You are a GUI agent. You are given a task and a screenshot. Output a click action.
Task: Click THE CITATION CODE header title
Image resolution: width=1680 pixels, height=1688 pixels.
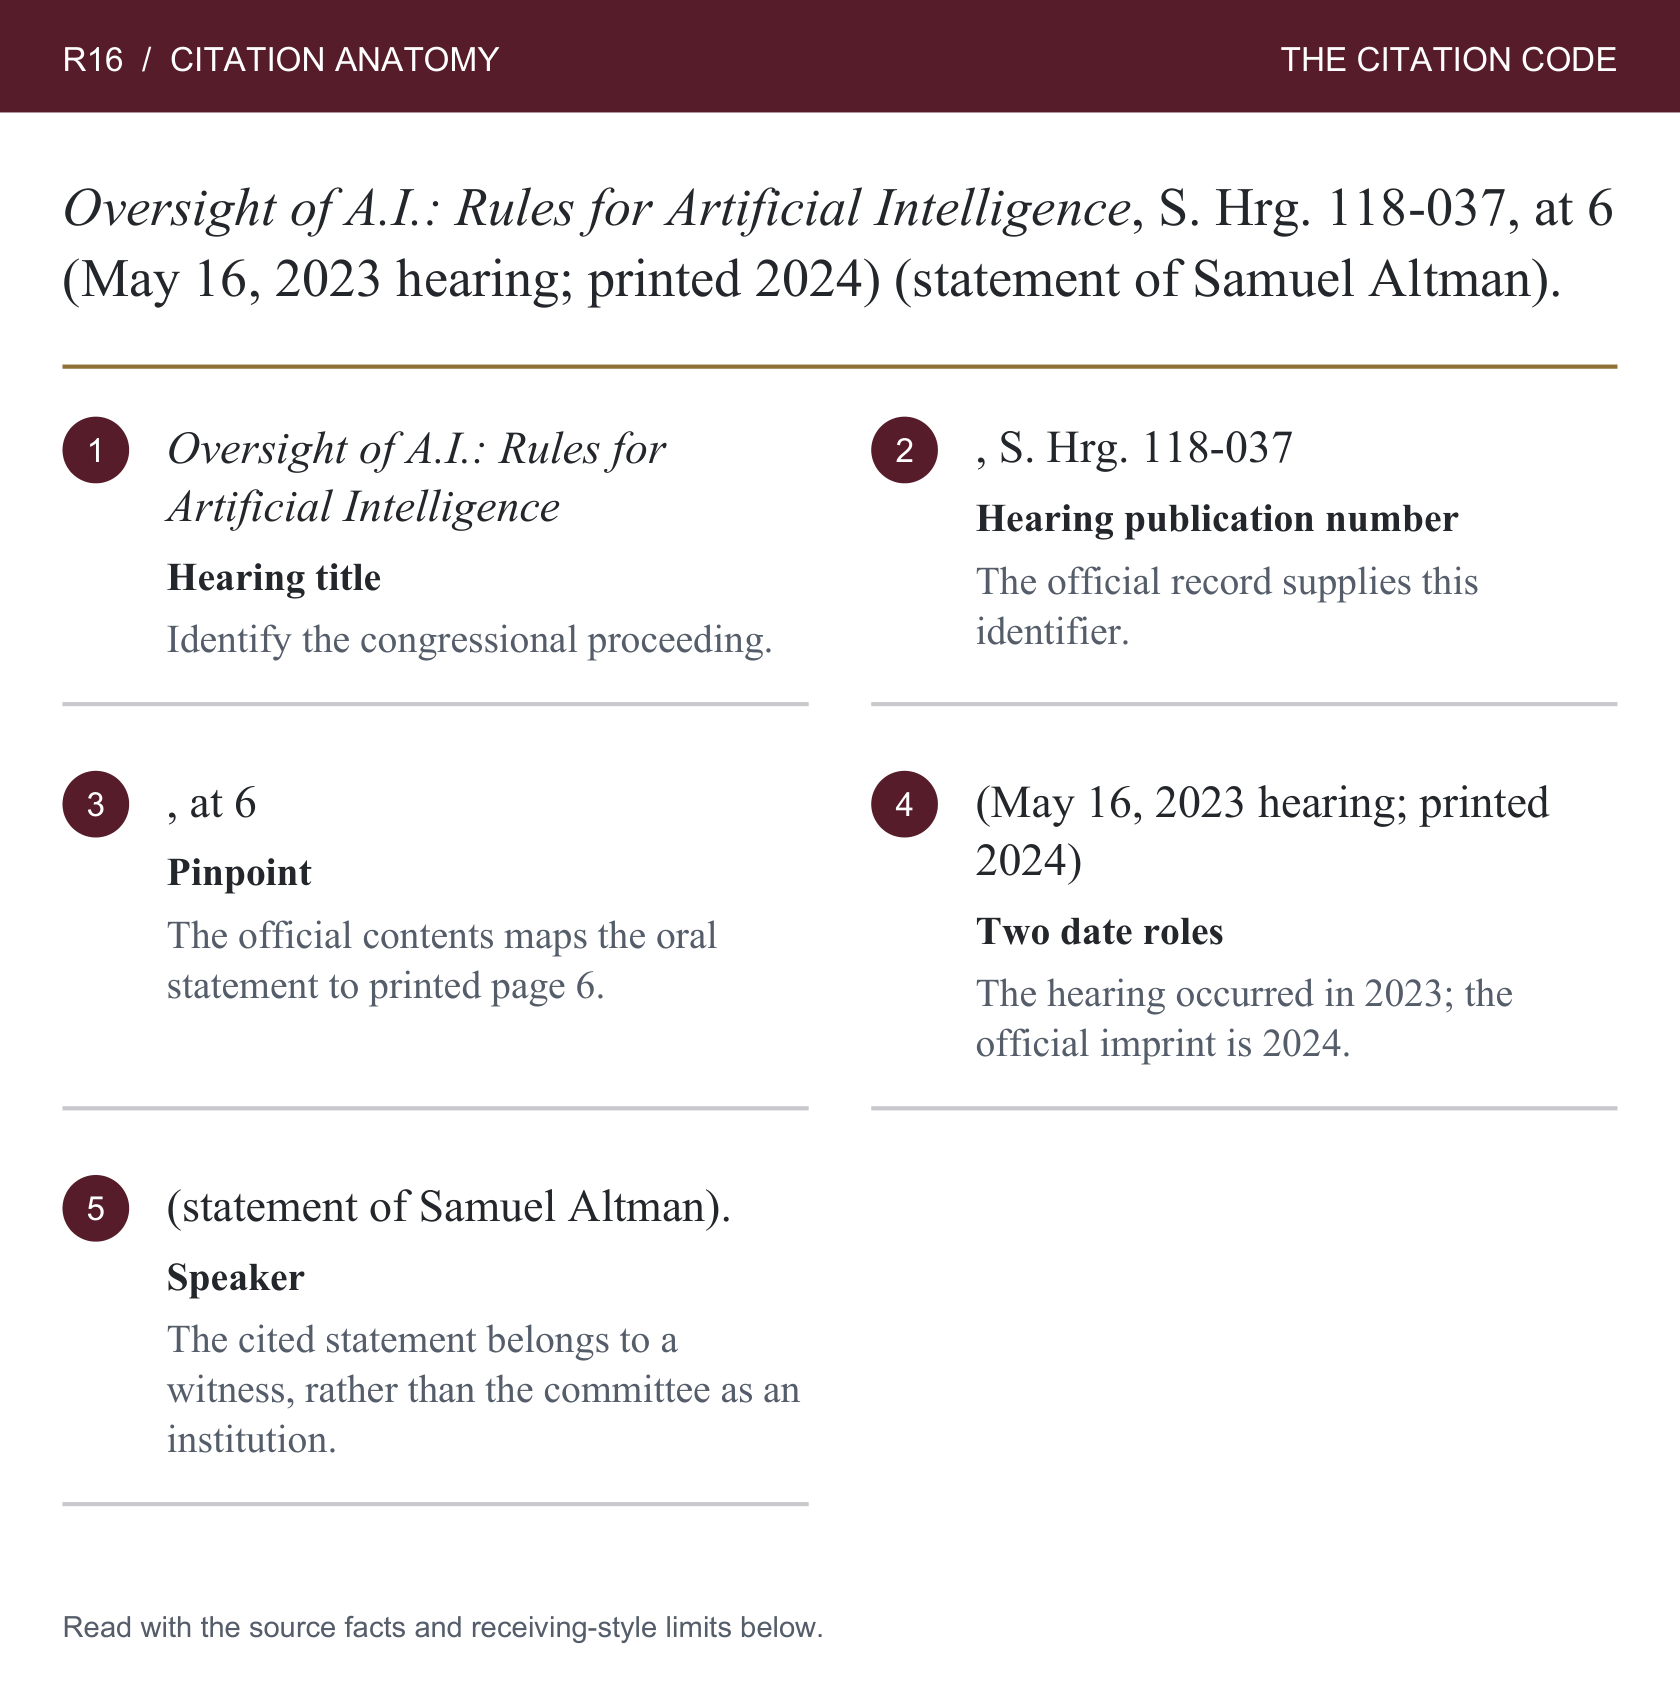click(x=1448, y=59)
